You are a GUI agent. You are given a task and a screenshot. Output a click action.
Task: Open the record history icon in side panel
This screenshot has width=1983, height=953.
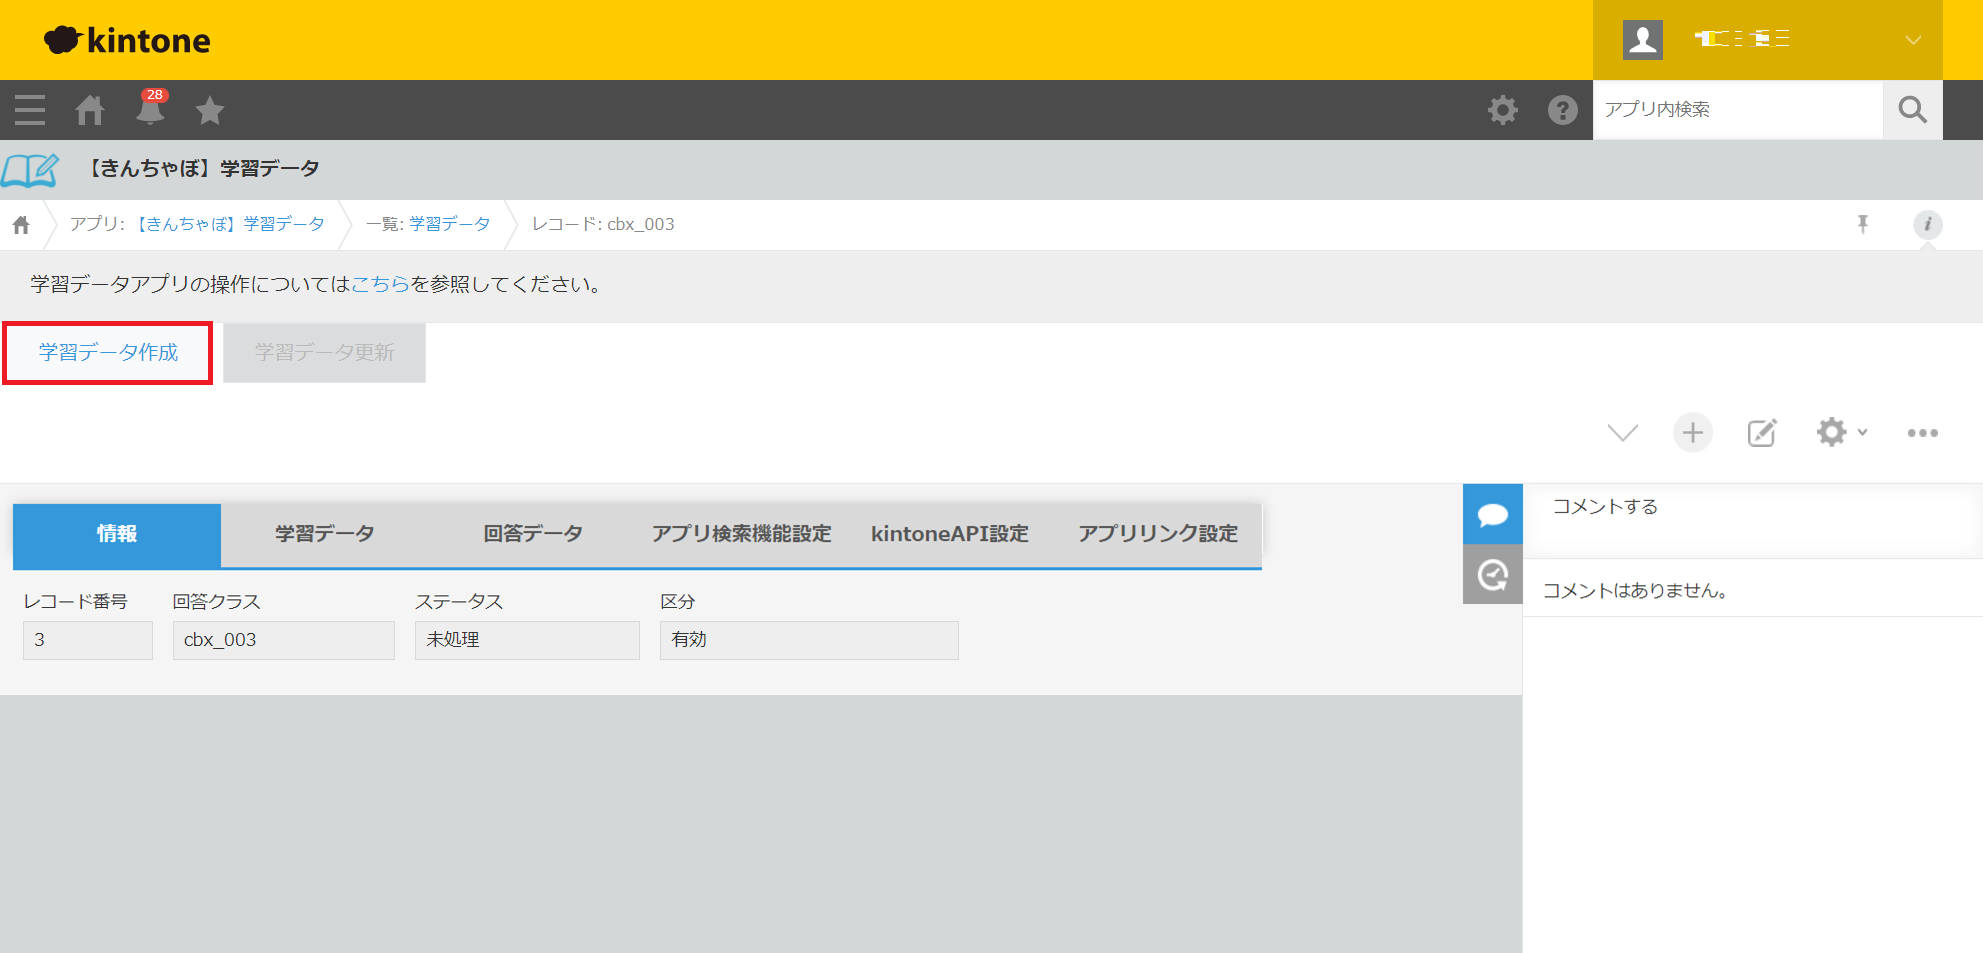(x=1492, y=574)
